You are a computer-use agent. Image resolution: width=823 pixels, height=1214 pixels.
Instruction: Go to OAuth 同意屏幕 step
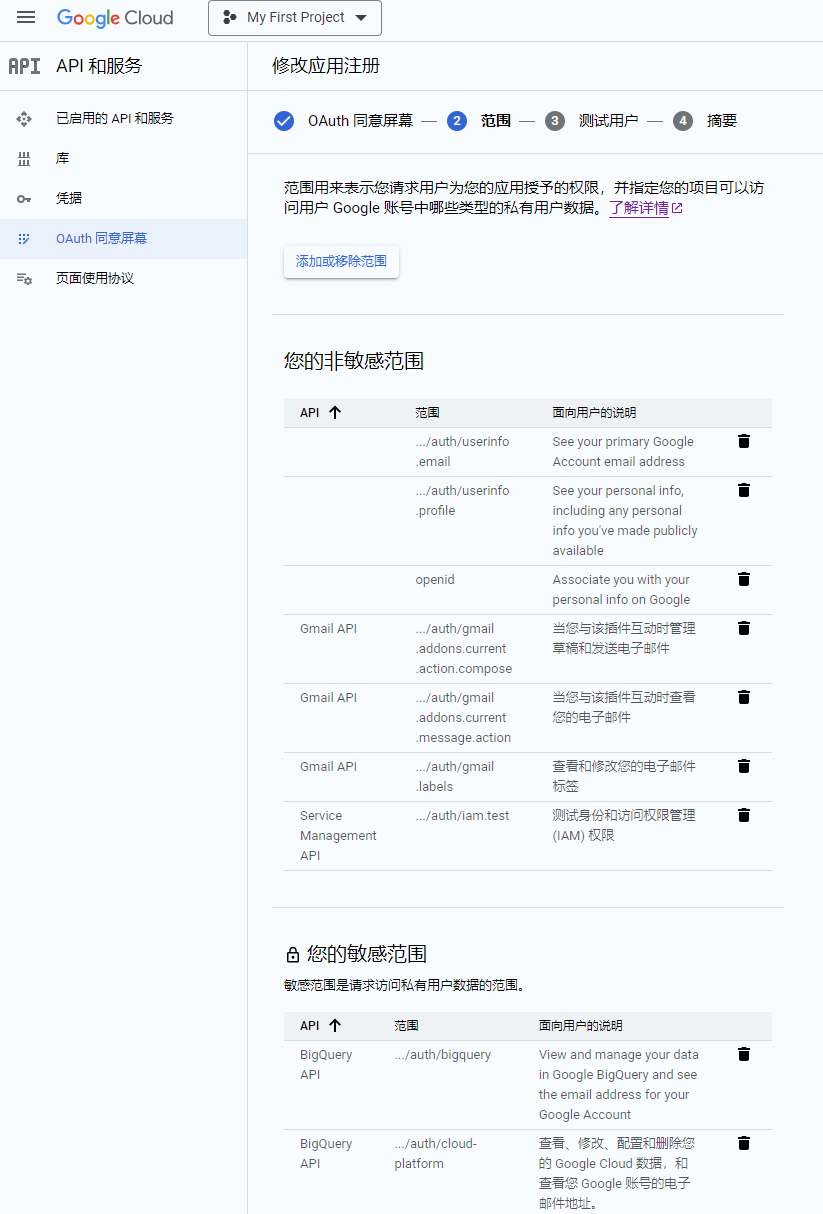360,121
